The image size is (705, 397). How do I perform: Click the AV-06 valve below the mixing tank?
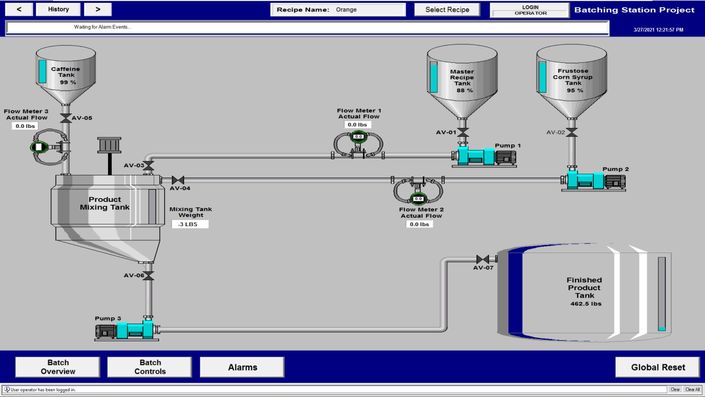tap(148, 276)
